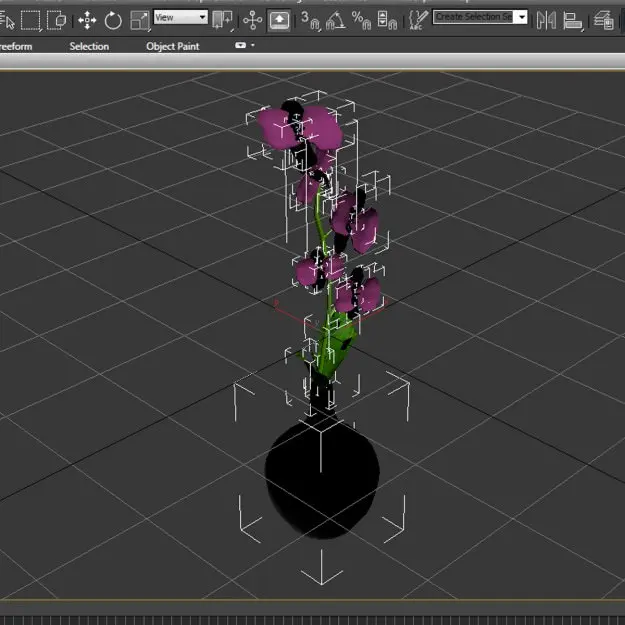Switch to the Selection ribbon tab

coord(89,46)
